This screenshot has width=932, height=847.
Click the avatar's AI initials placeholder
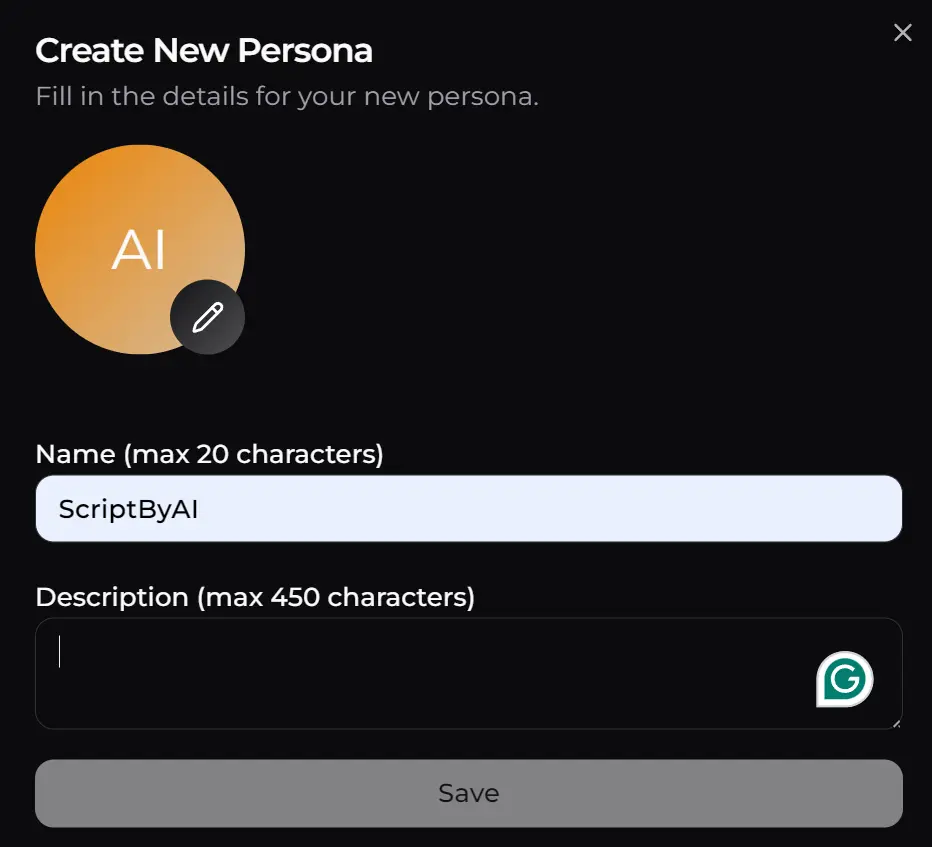[x=139, y=250]
